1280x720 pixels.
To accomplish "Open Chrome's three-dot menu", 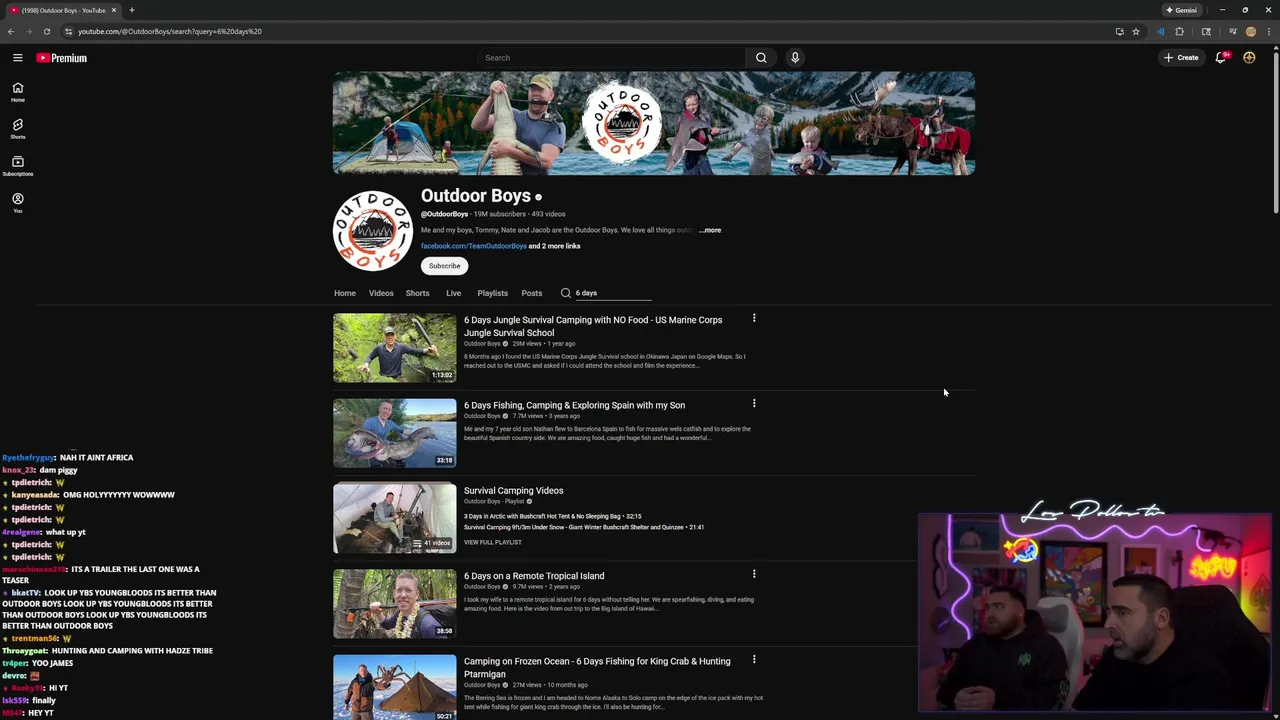I will [x=1269, y=31].
